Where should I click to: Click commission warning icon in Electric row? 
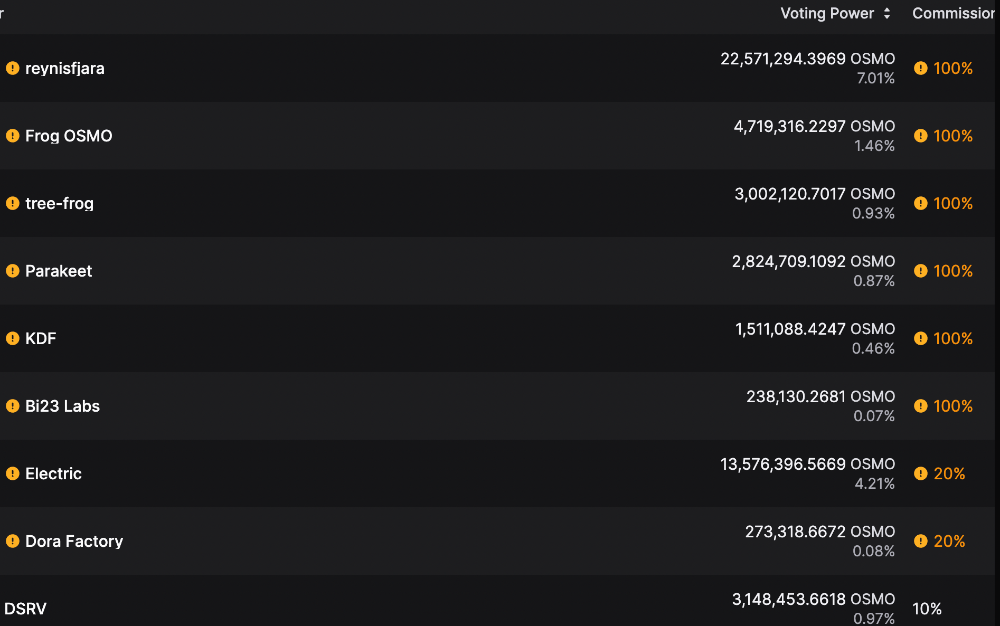pos(920,474)
